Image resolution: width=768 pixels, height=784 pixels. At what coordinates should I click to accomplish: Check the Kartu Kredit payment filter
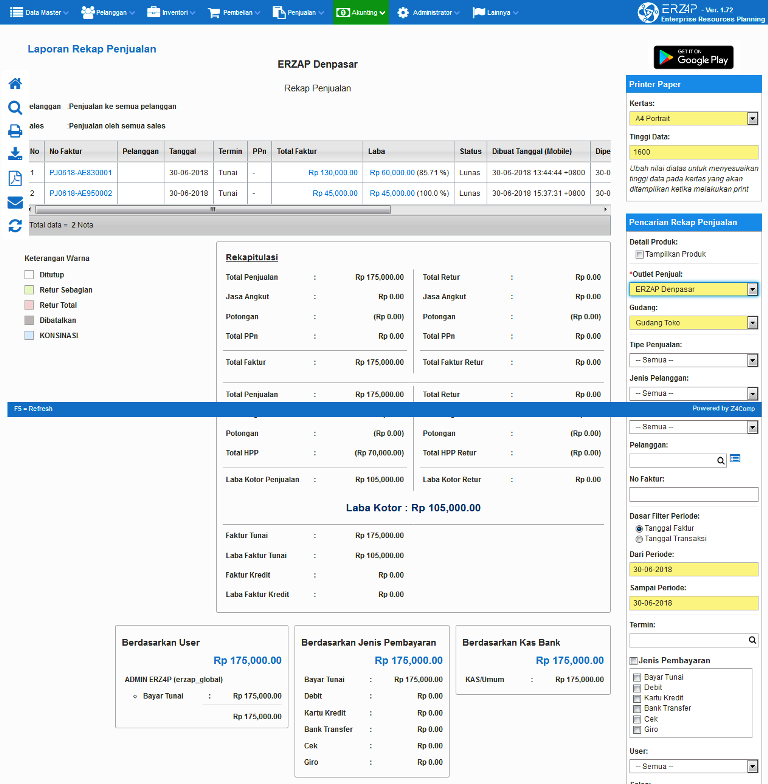[636, 698]
